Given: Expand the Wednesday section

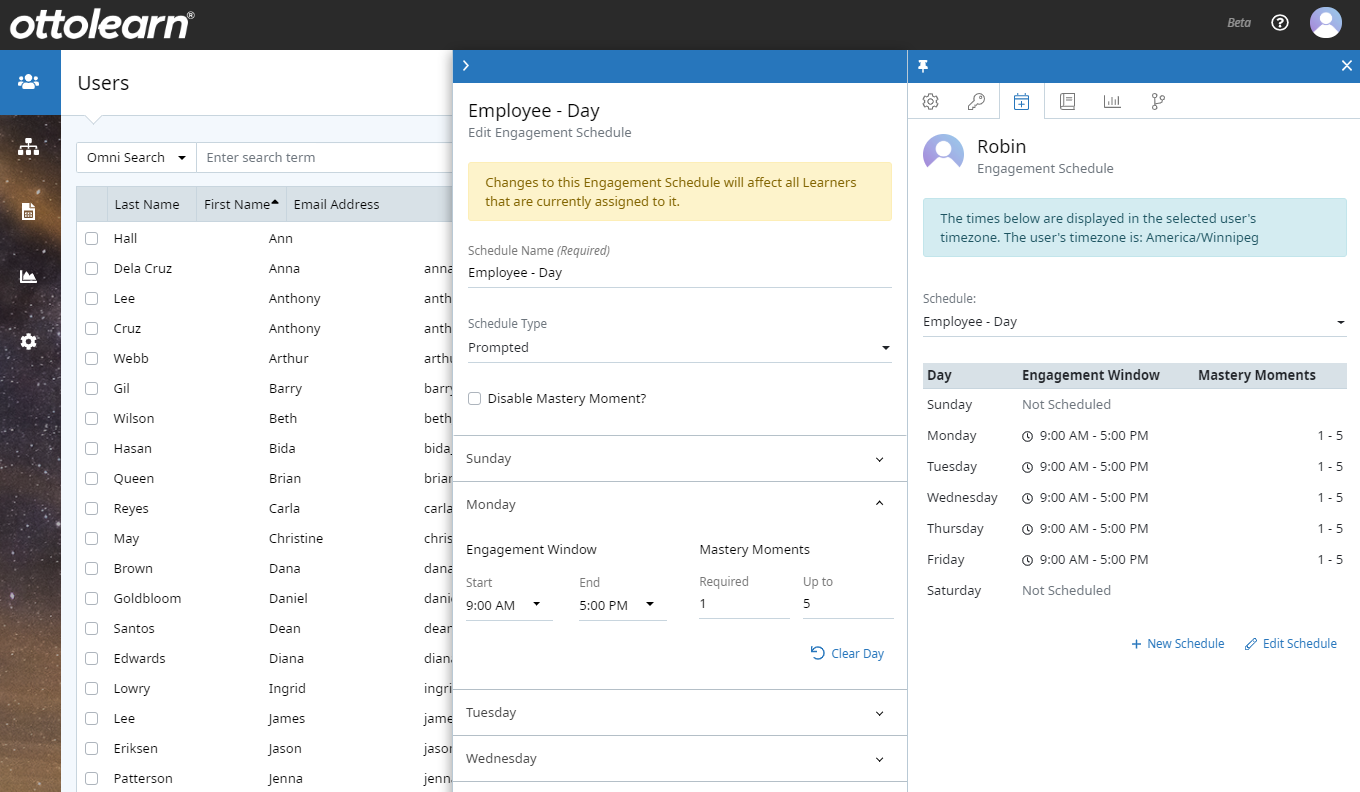Looking at the screenshot, I should tap(680, 759).
